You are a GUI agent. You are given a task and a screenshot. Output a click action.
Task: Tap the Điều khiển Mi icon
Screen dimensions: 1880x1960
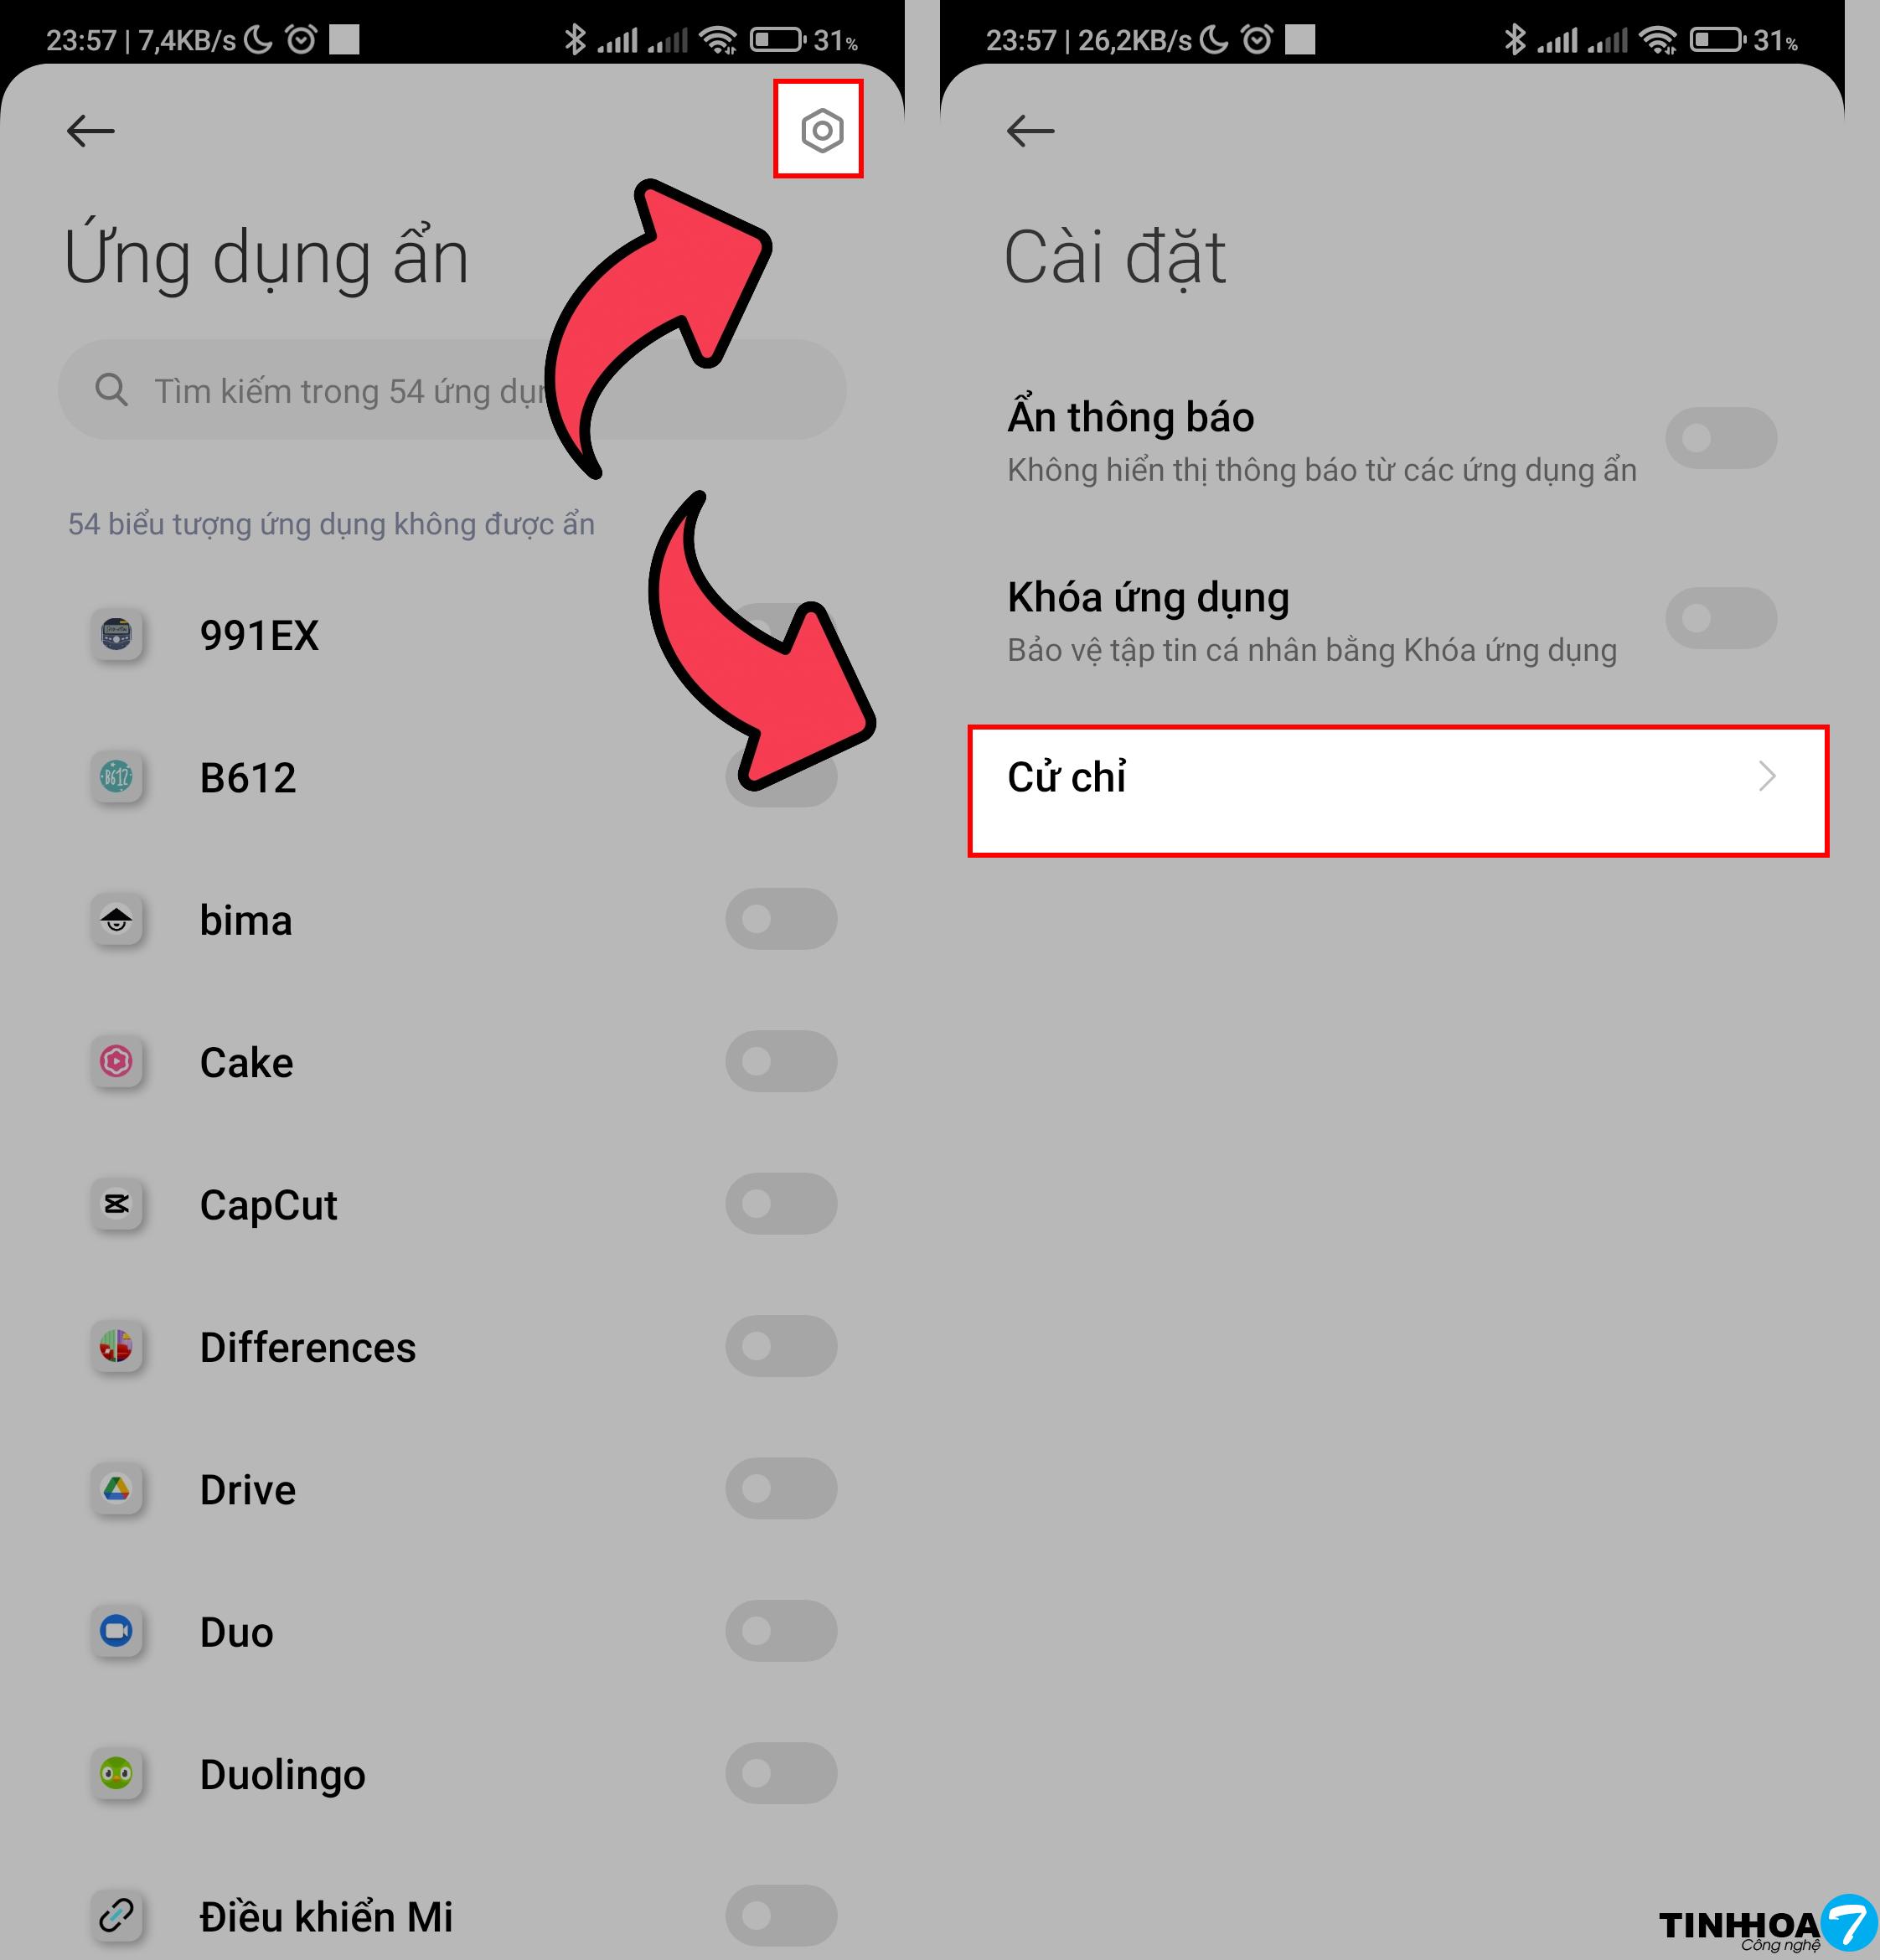coord(117,1916)
